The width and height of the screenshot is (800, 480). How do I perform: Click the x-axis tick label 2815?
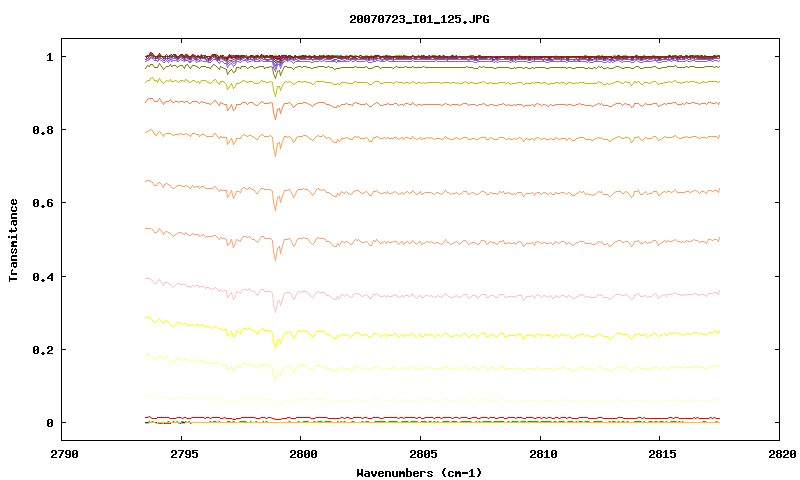tap(662, 454)
